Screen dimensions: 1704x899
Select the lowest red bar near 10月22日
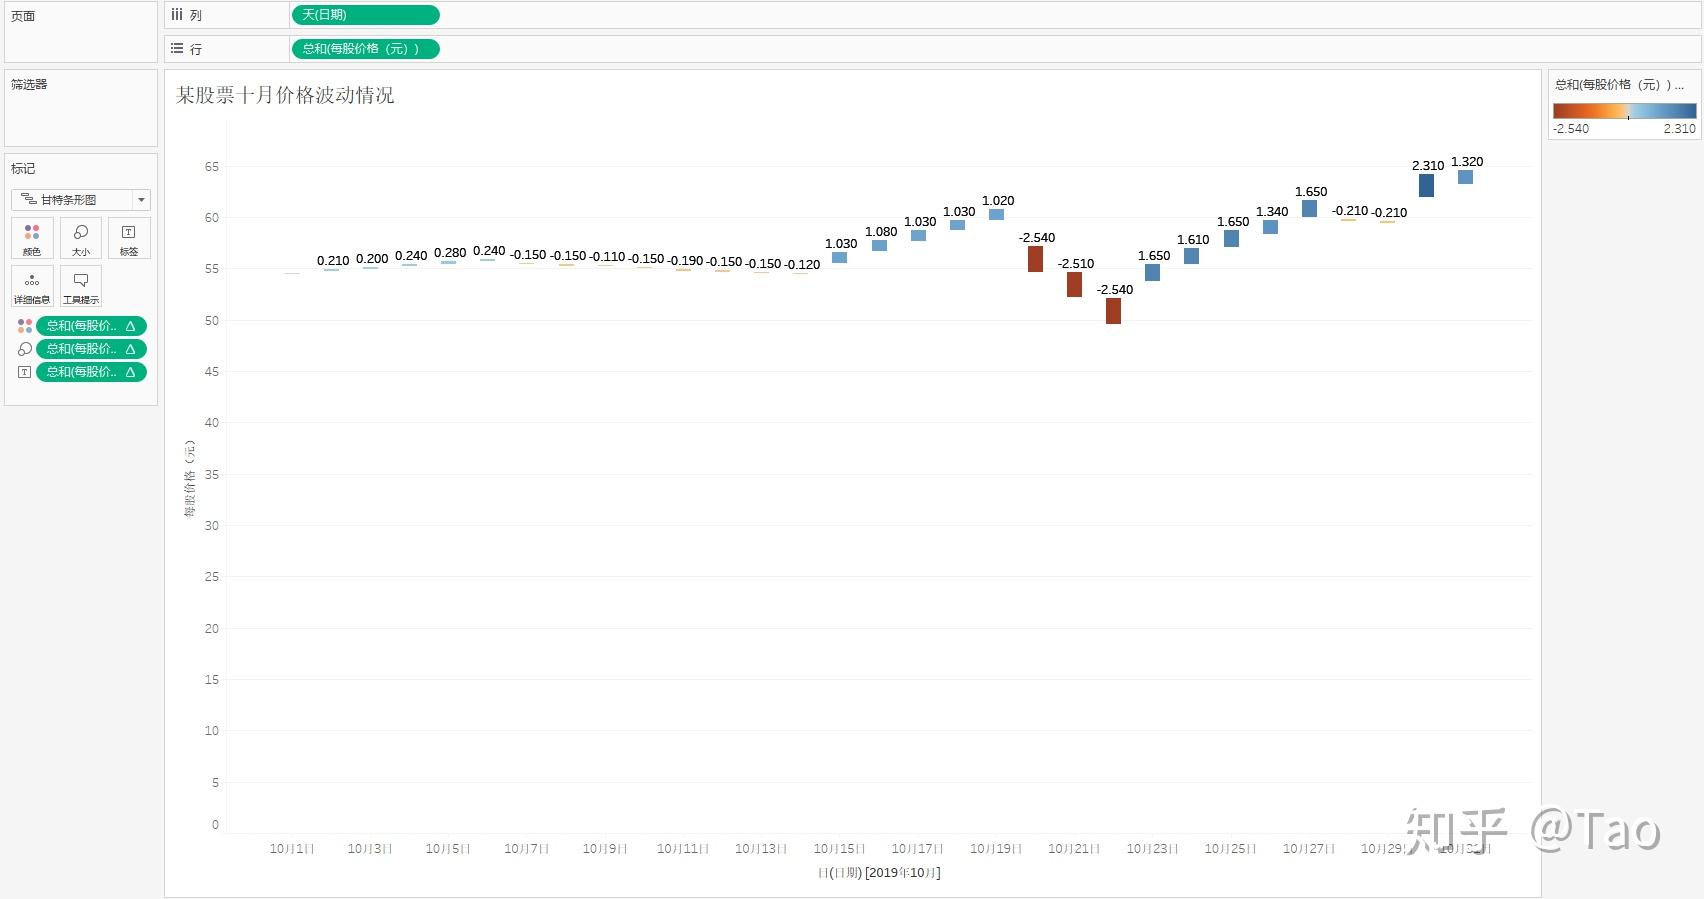[1113, 311]
